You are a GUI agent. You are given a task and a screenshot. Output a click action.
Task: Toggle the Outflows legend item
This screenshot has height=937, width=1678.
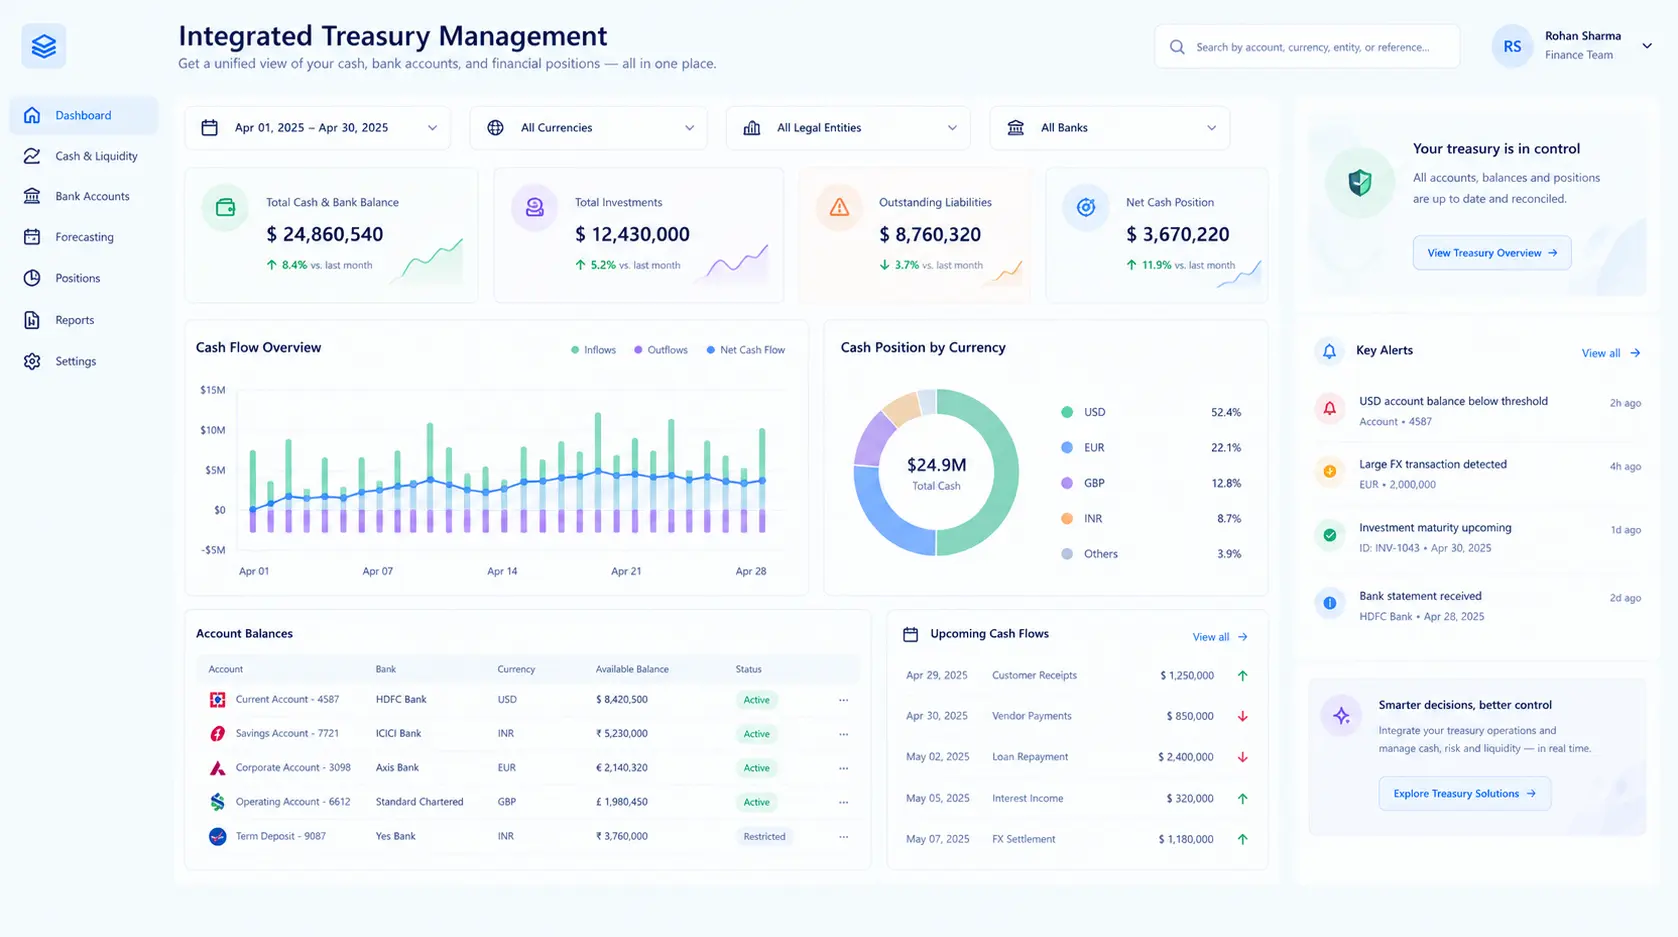[661, 350]
